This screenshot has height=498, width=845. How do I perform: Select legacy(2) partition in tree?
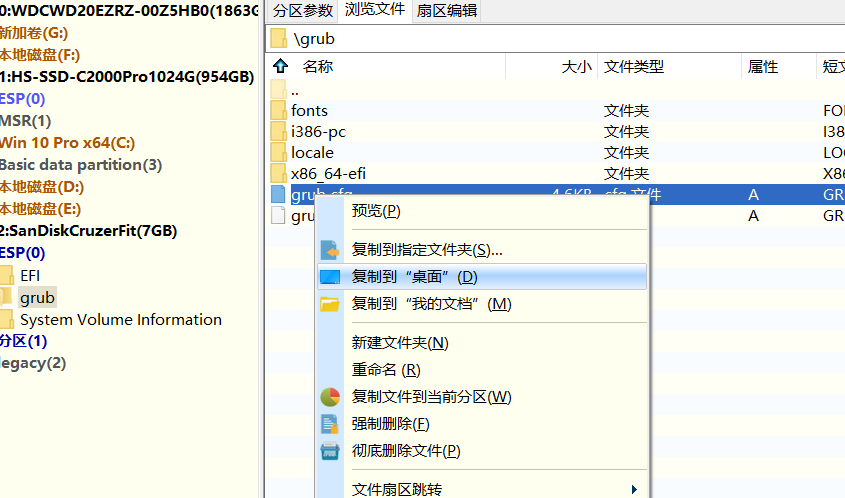click(32, 363)
